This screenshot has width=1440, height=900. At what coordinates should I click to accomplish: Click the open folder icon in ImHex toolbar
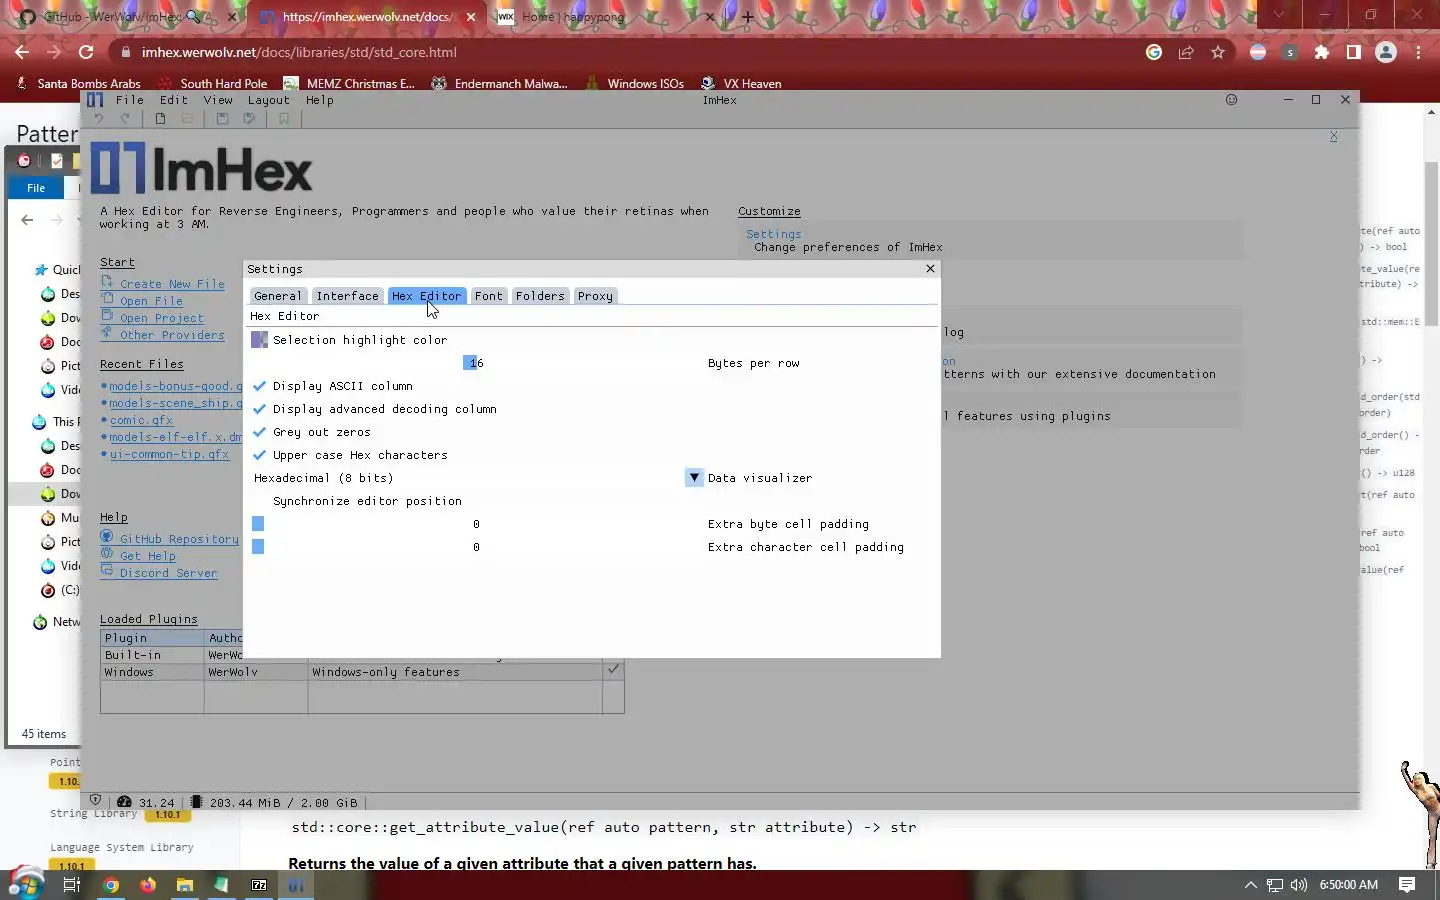click(x=187, y=118)
